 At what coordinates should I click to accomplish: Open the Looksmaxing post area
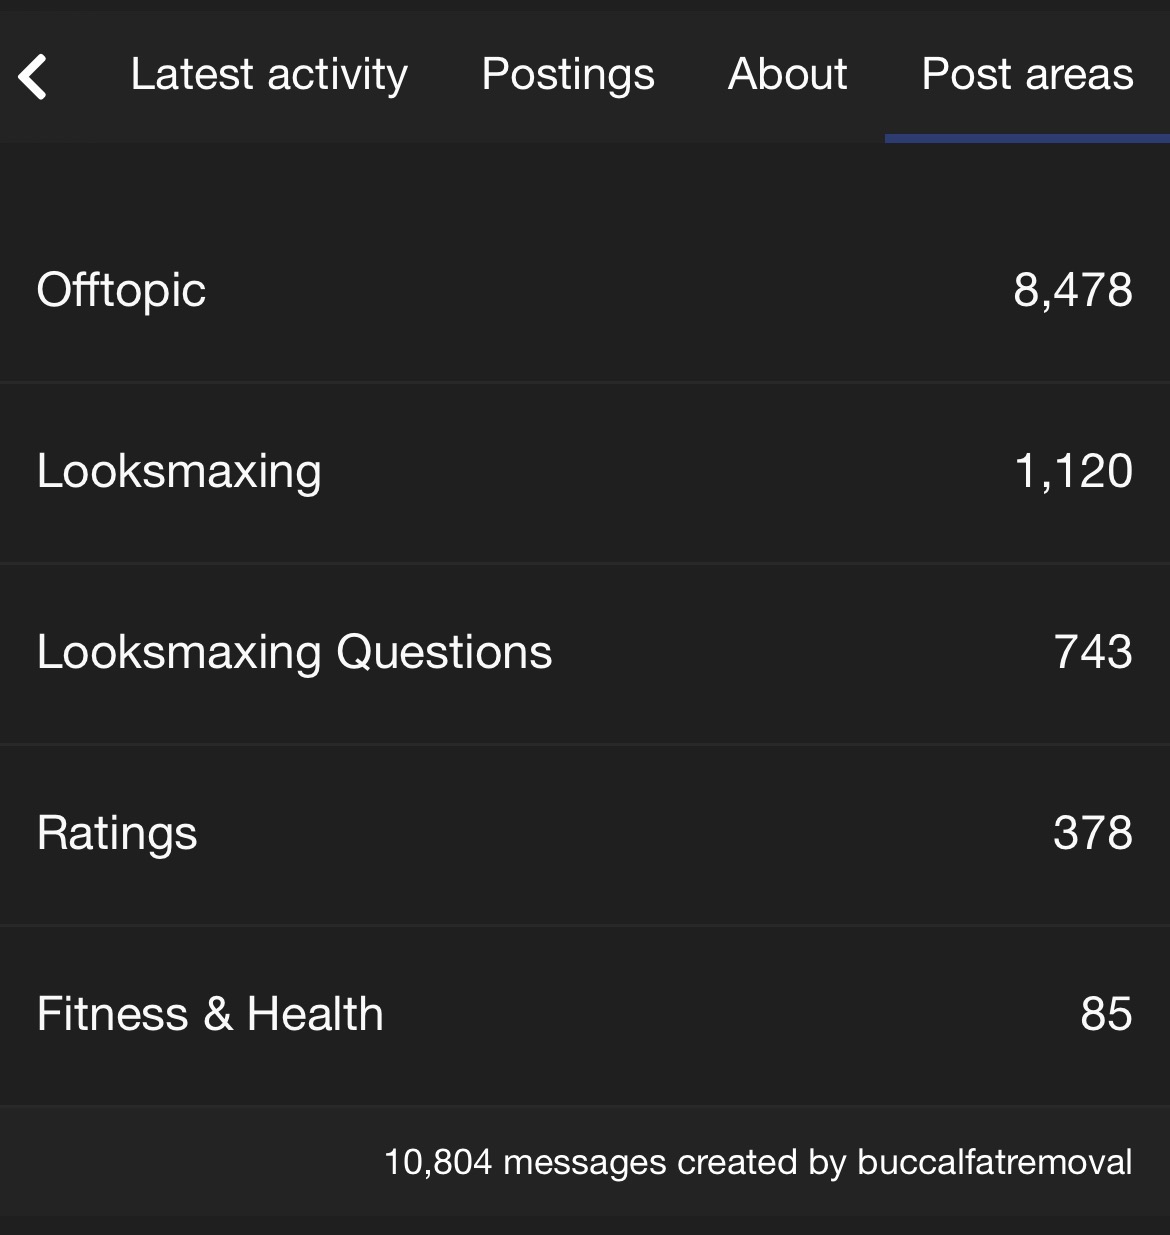click(x=179, y=471)
